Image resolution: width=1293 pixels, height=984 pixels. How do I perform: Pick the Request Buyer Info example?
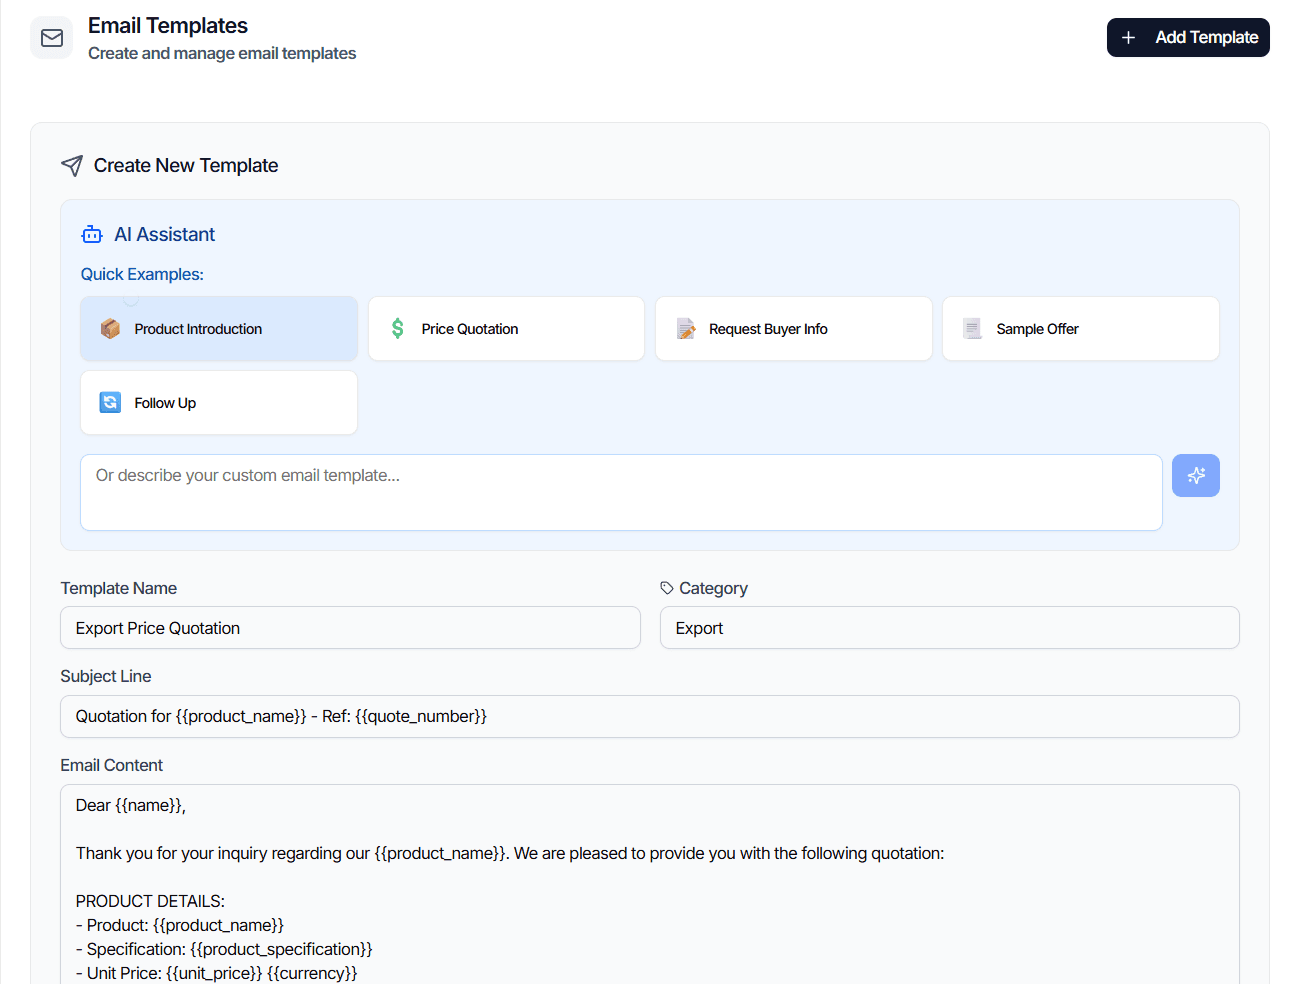(x=794, y=329)
